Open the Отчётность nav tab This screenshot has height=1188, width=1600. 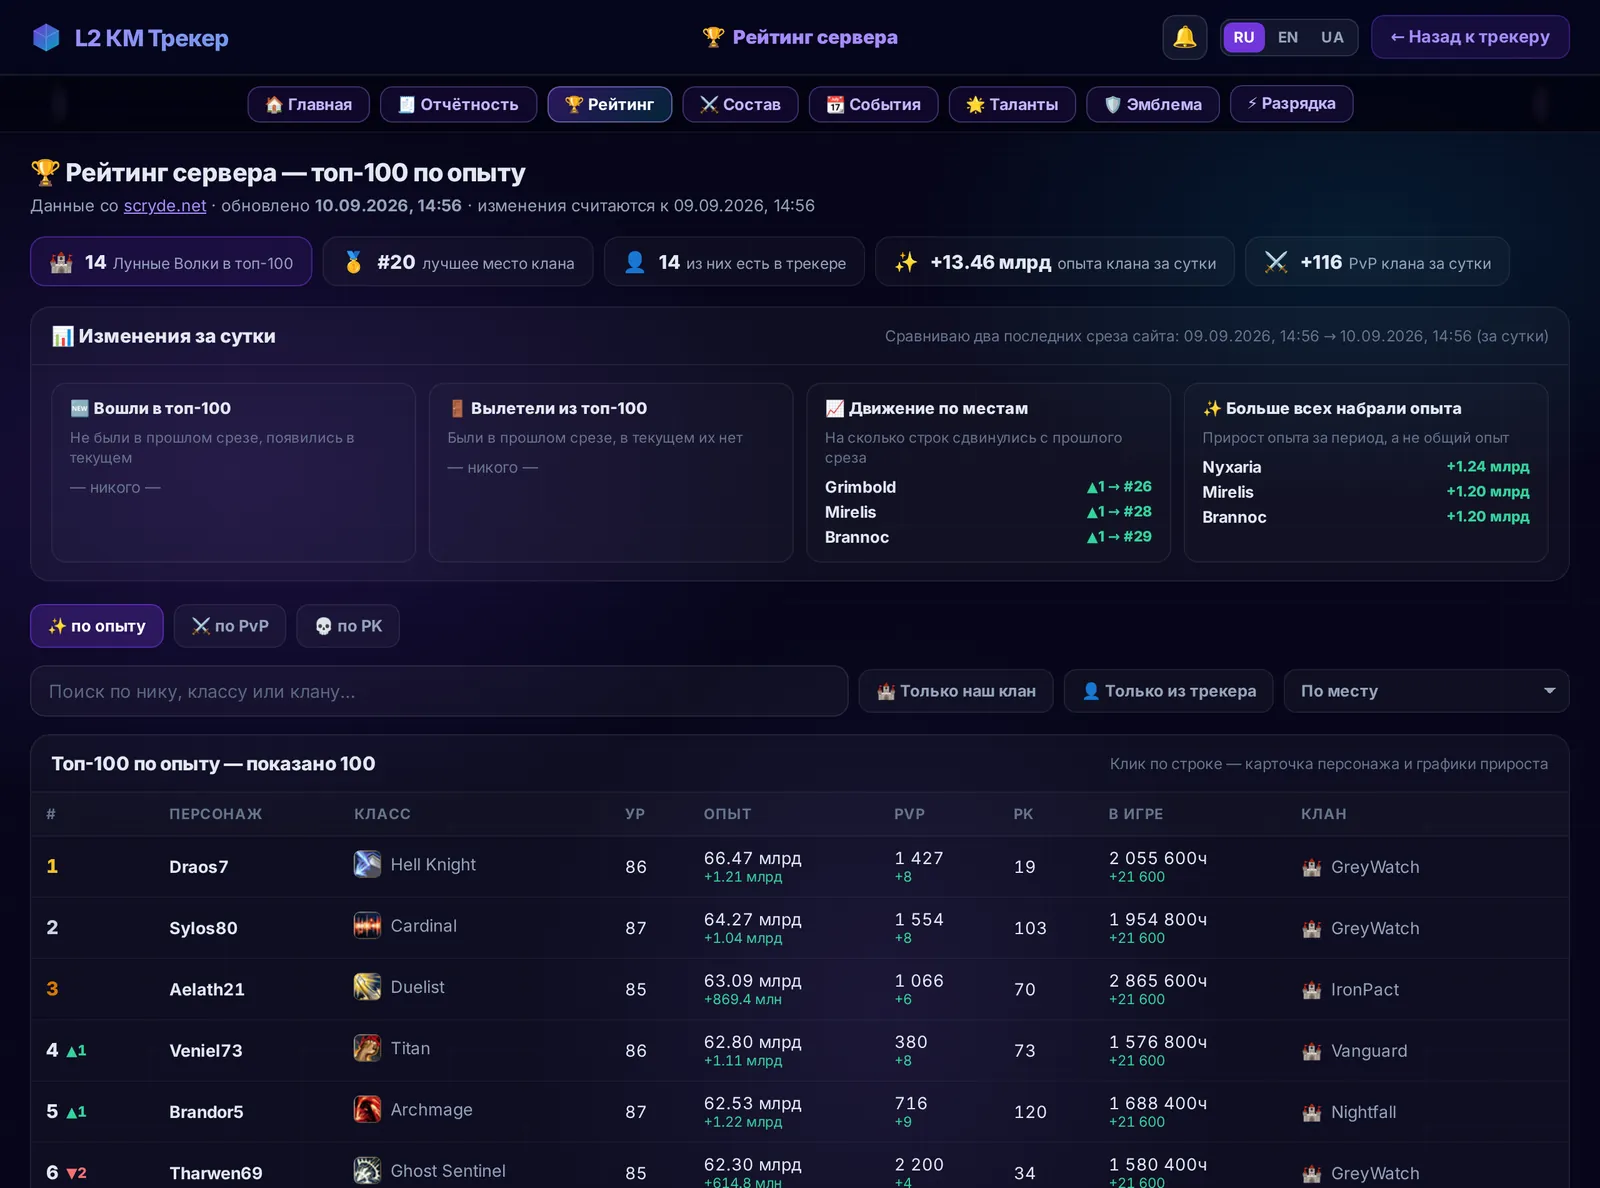tap(458, 104)
